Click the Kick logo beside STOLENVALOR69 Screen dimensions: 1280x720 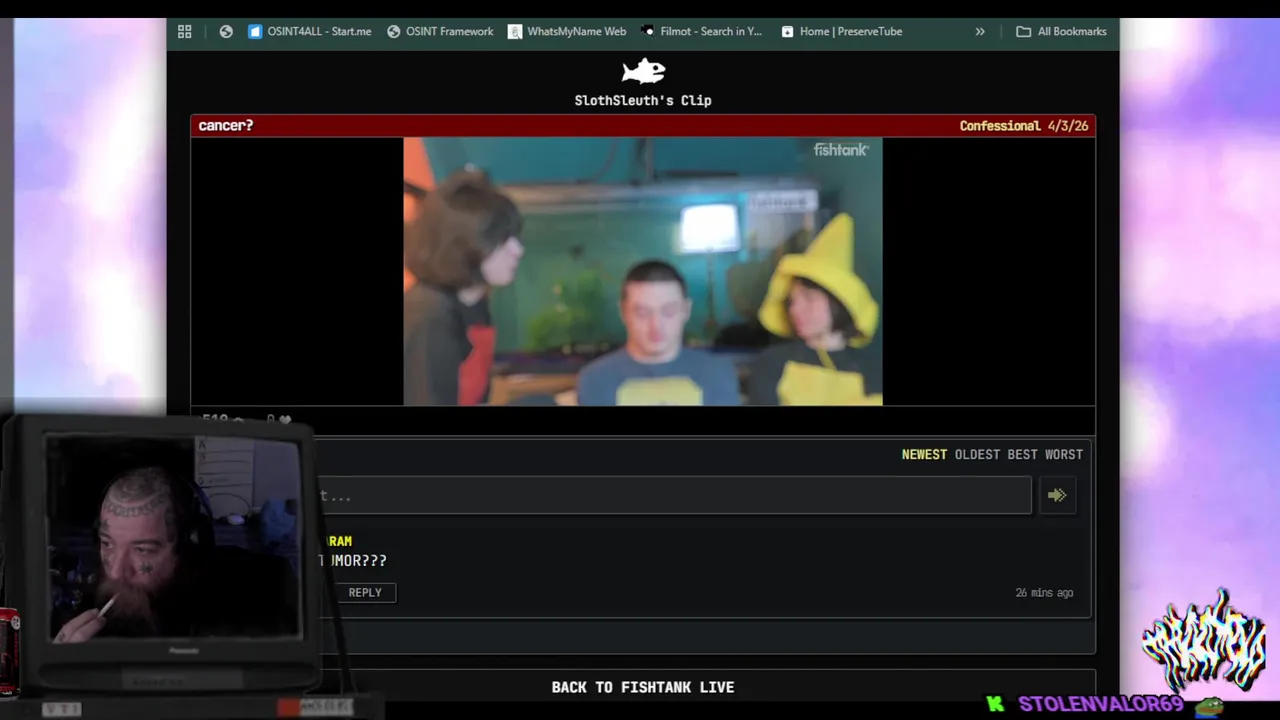(995, 704)
